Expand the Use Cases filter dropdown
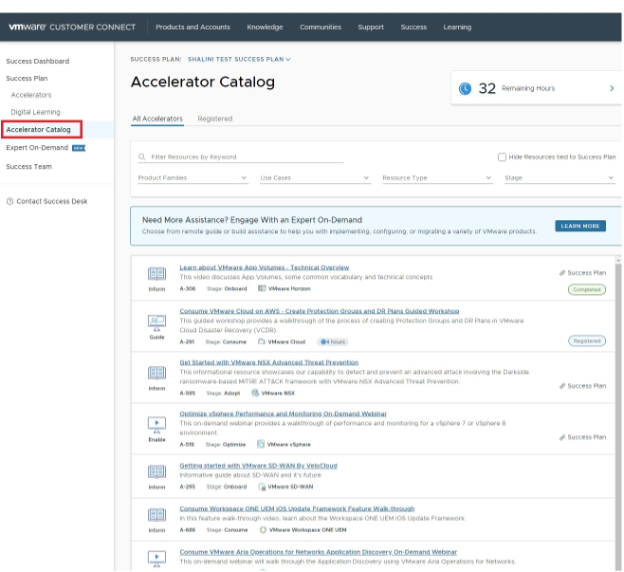 coord(314,178)
